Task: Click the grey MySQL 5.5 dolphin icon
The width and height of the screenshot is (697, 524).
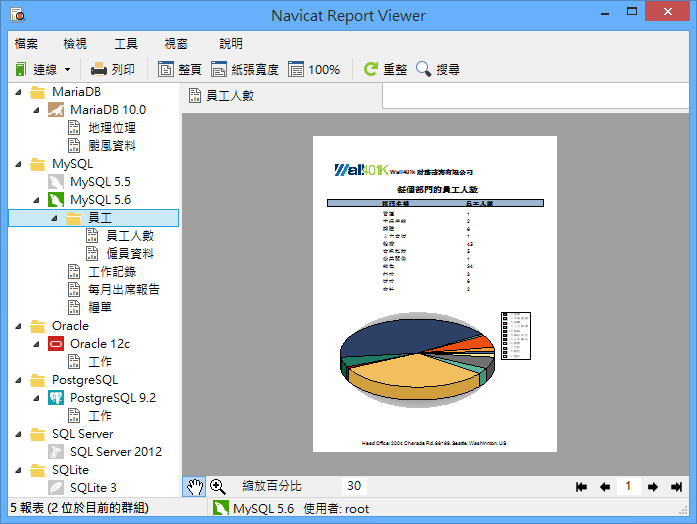Action: 56,182
